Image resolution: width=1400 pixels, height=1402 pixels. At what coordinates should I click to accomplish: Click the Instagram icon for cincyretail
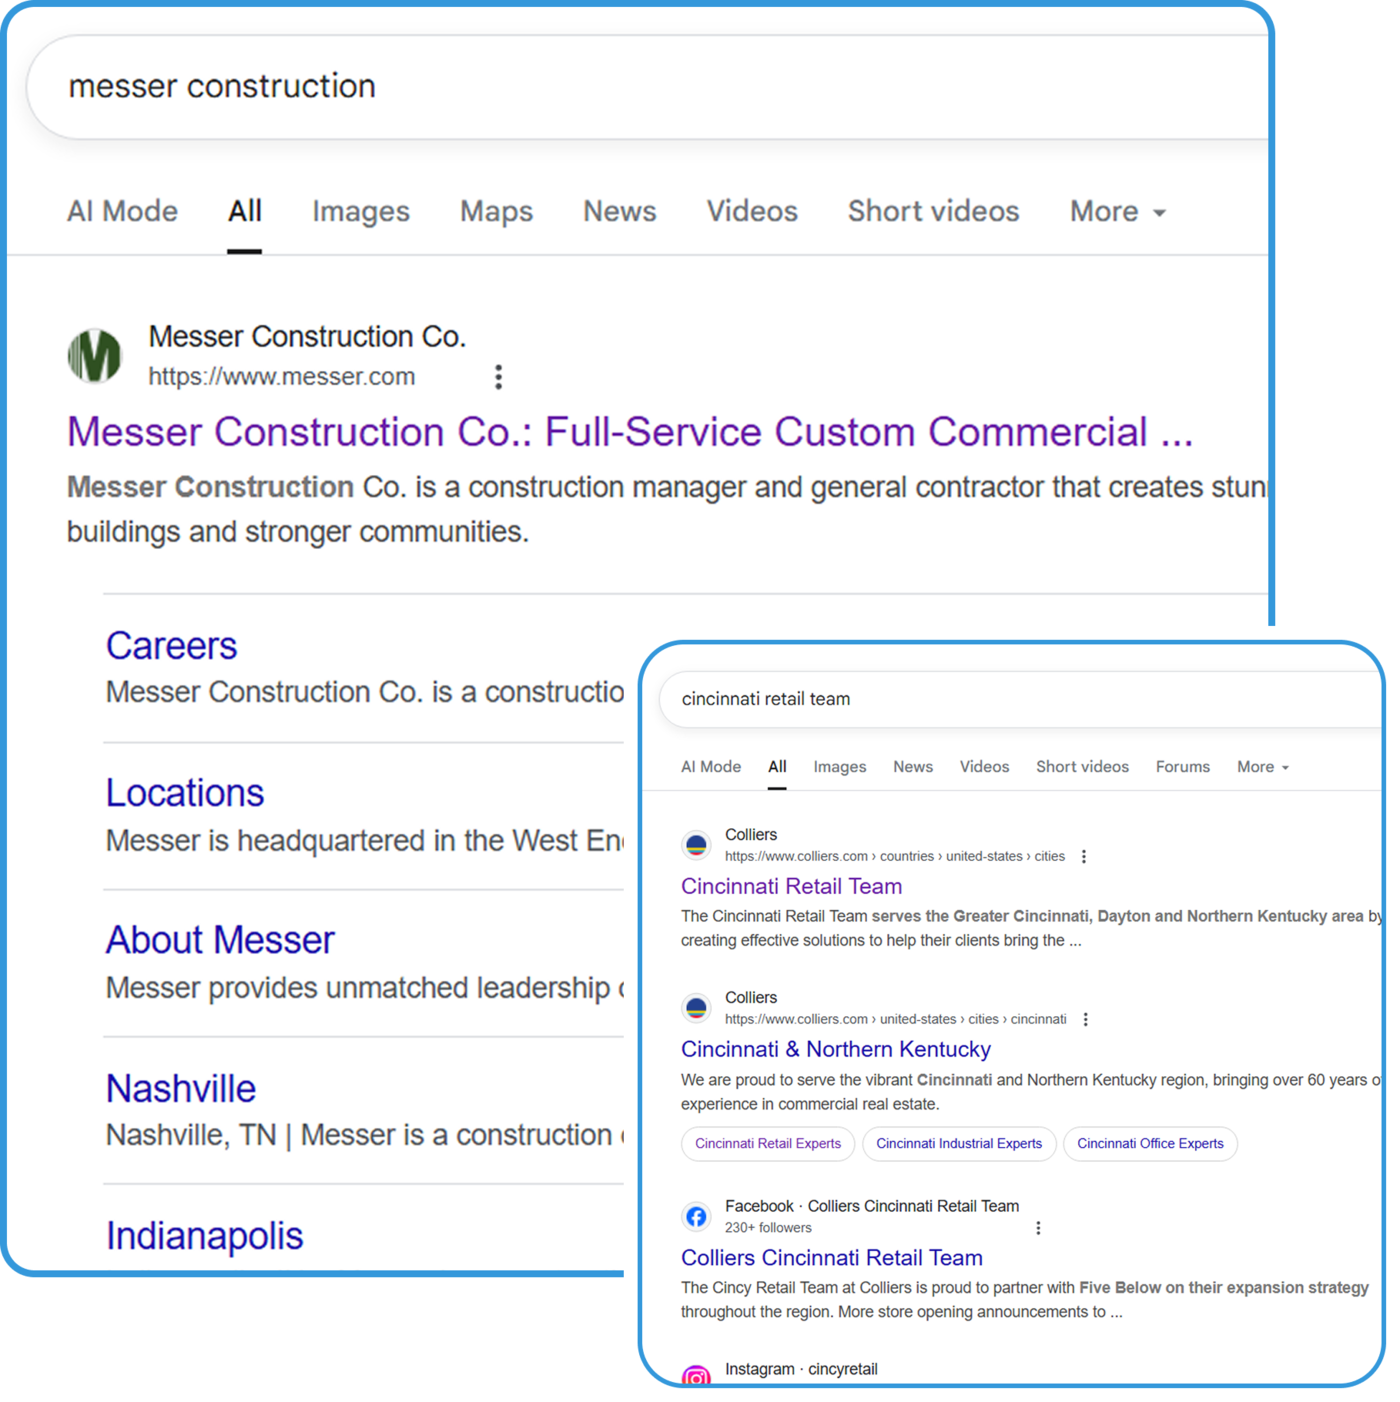coord(697,1376)
